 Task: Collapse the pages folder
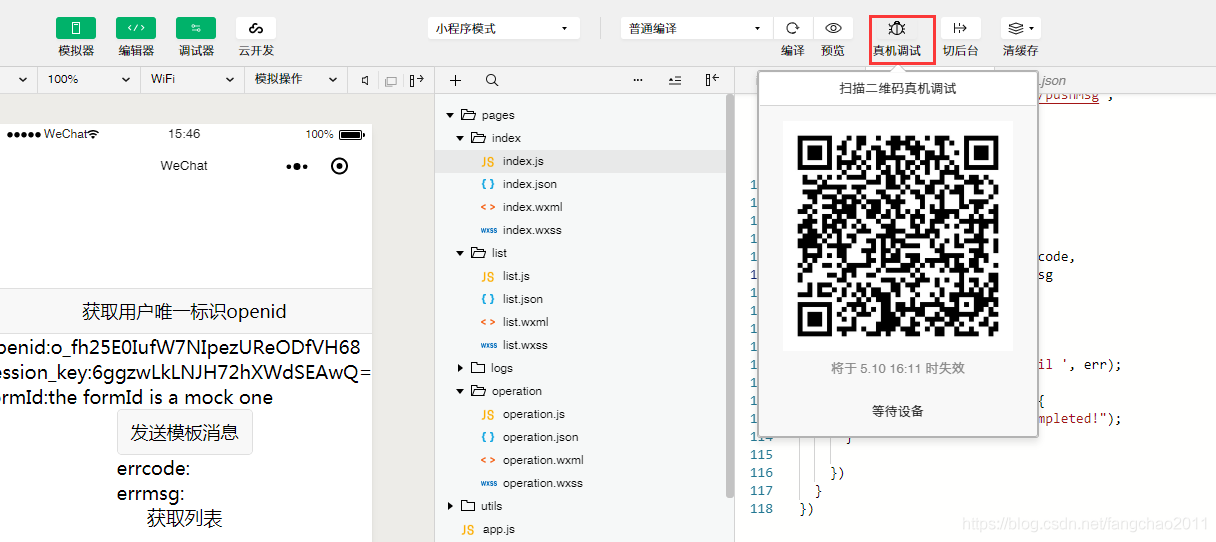(x=450, y=115)
